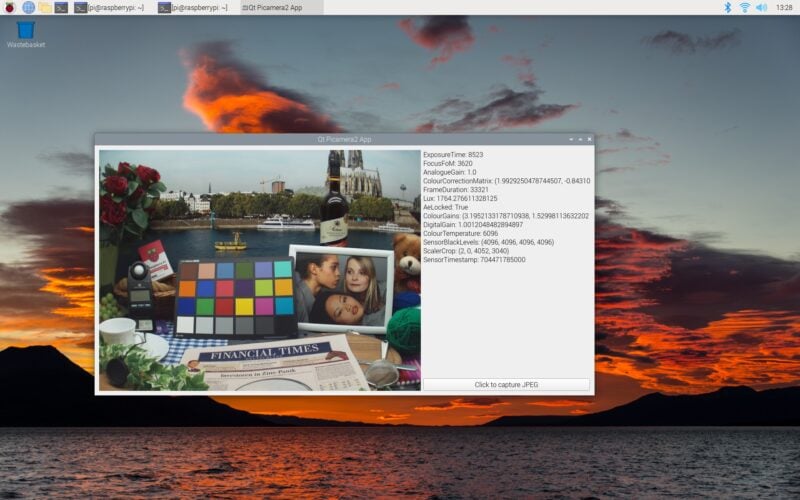Open the Wi-Fi network menu

744,7
